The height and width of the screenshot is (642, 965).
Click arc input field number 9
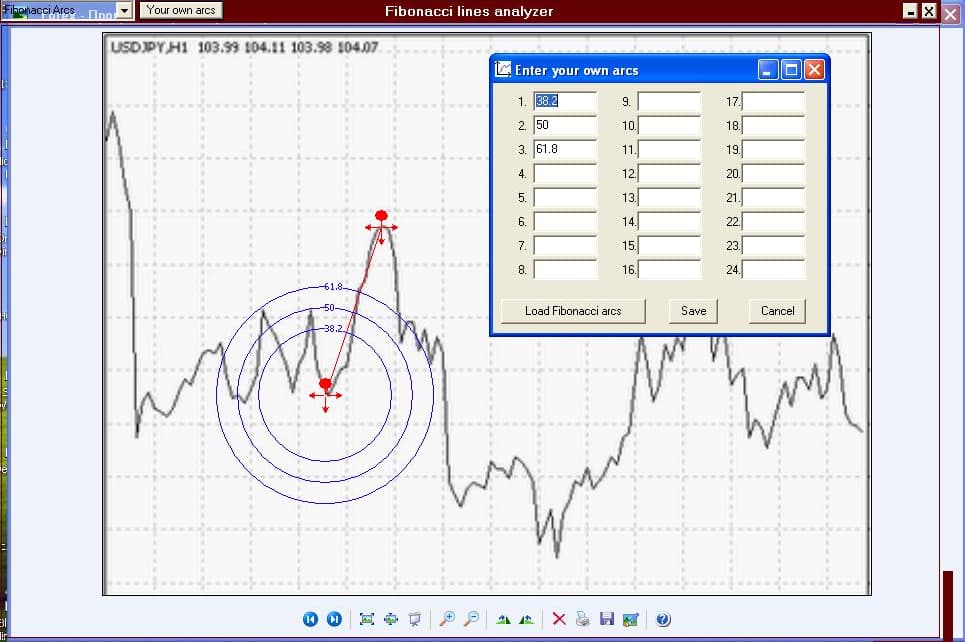click(669, 102)
